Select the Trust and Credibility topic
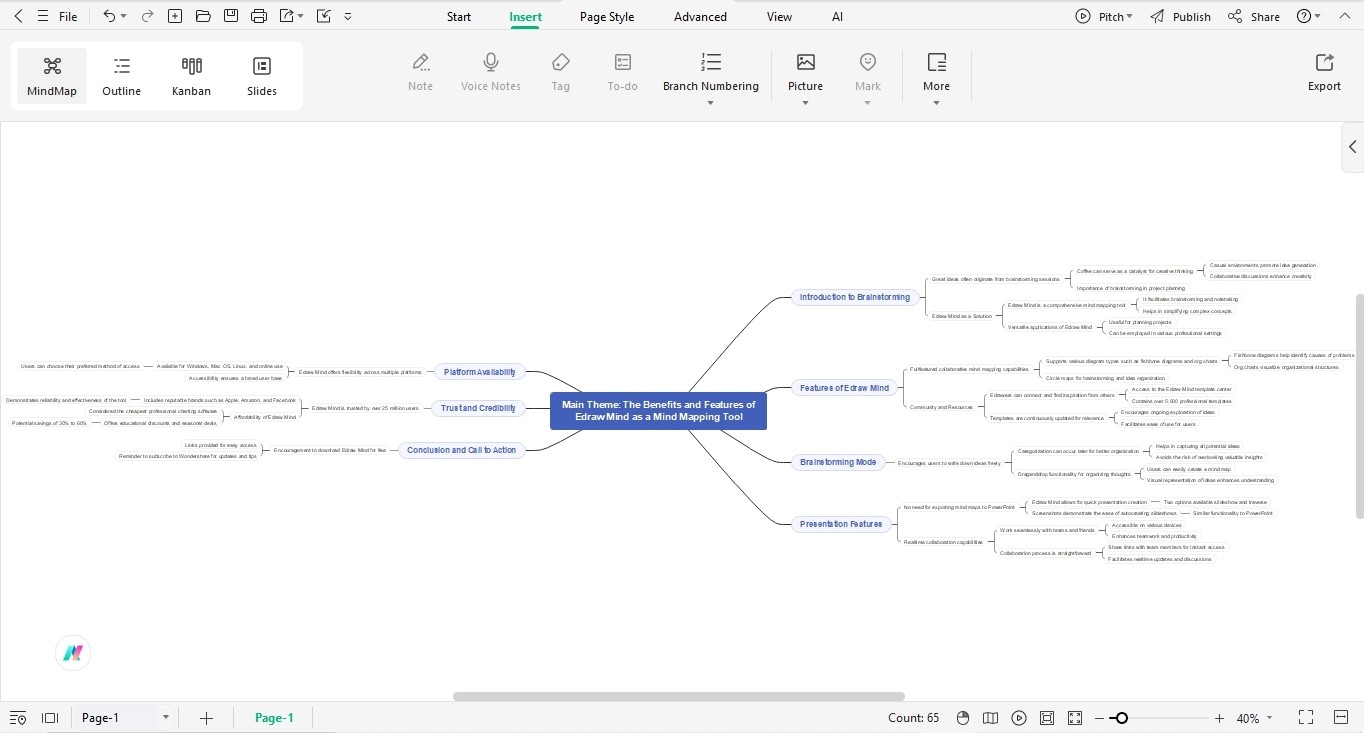Screen dimensions: 1364x733 (478, 408)
